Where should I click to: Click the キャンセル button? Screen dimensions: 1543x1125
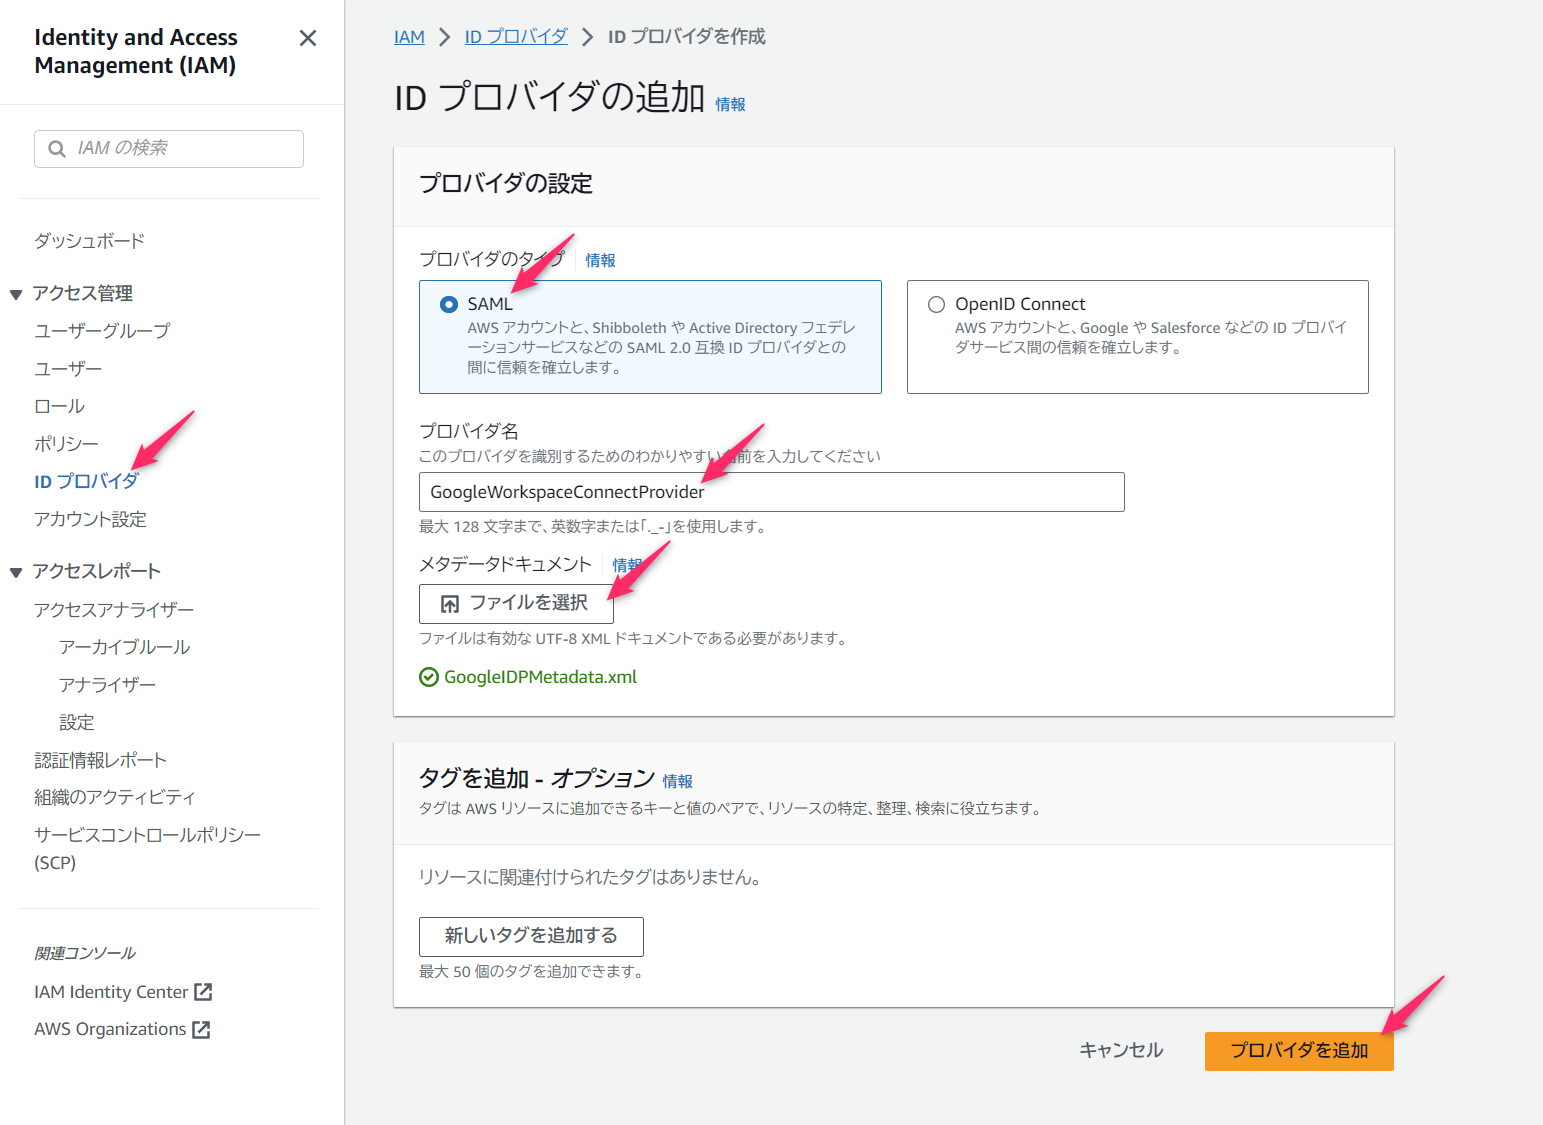pos(1121,1051)
